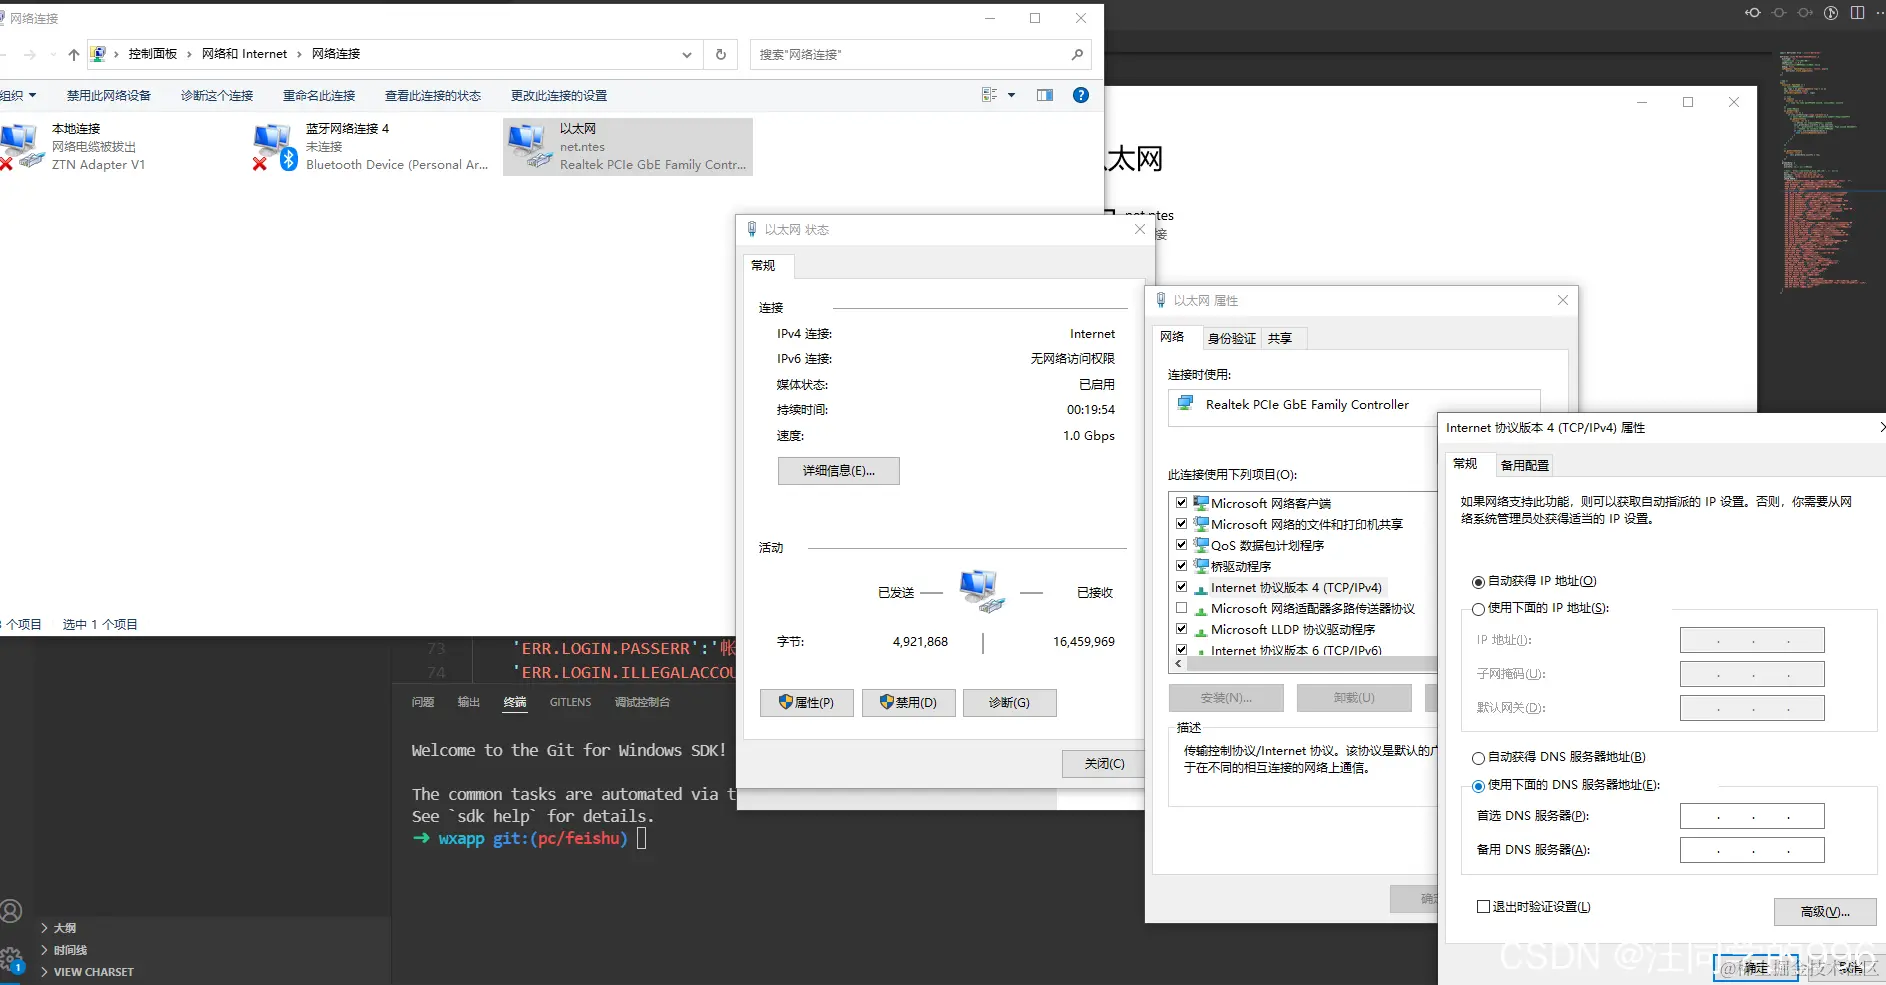Check 退出时验证设置 checkbox
Viewport: 1886px width, 985px height.
pyautogui.click(x=1484, y=907)
